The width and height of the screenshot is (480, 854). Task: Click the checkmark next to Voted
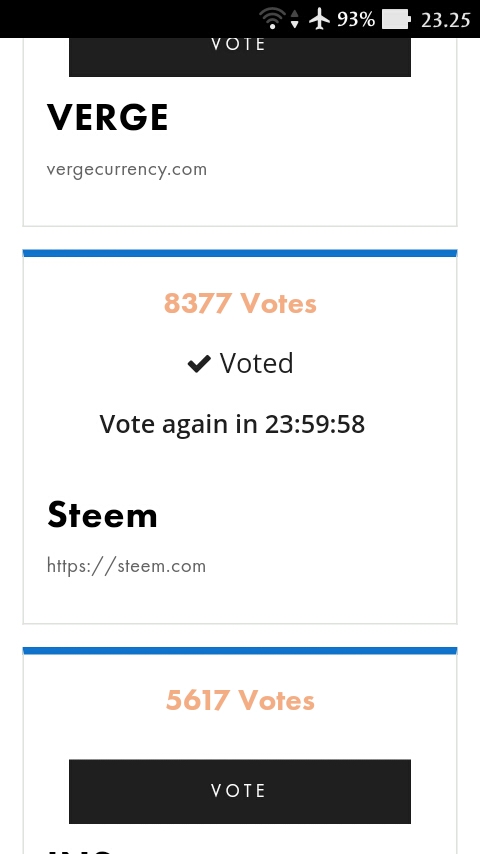(x=199, y=364)
